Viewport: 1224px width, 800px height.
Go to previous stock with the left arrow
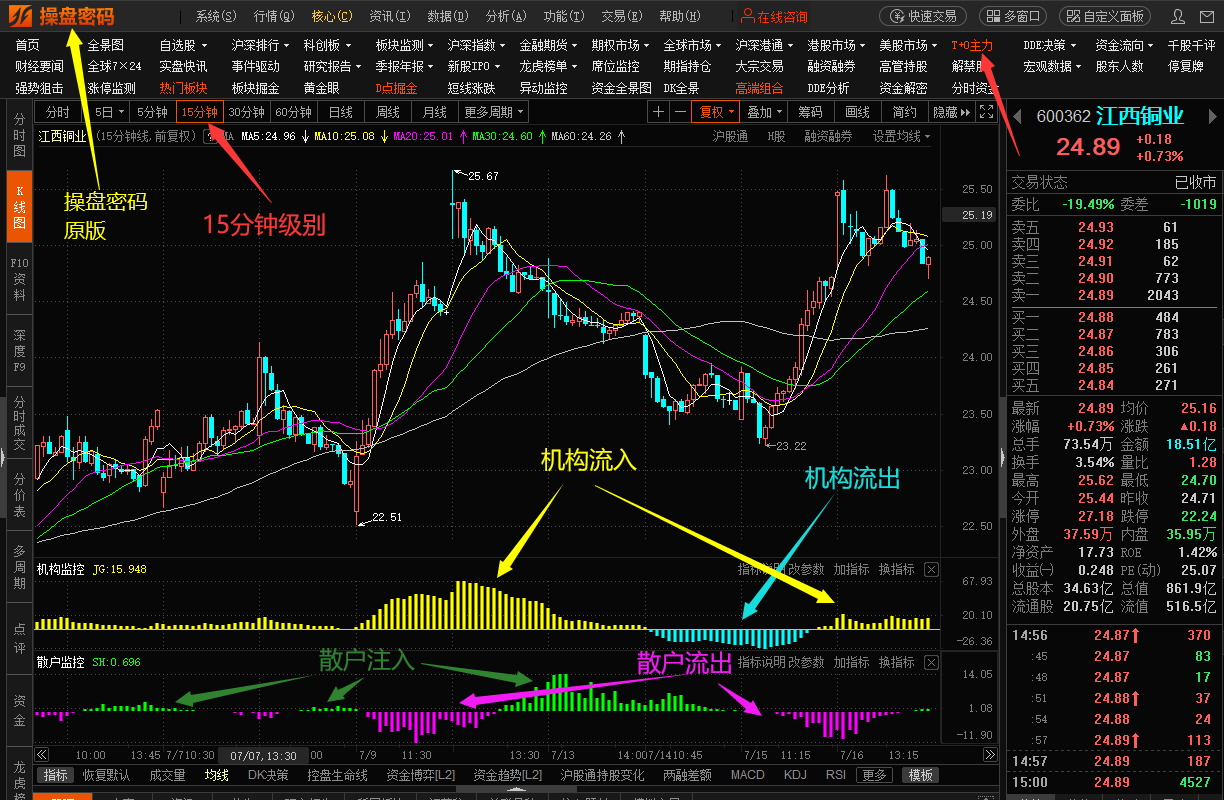[1015, 117]
